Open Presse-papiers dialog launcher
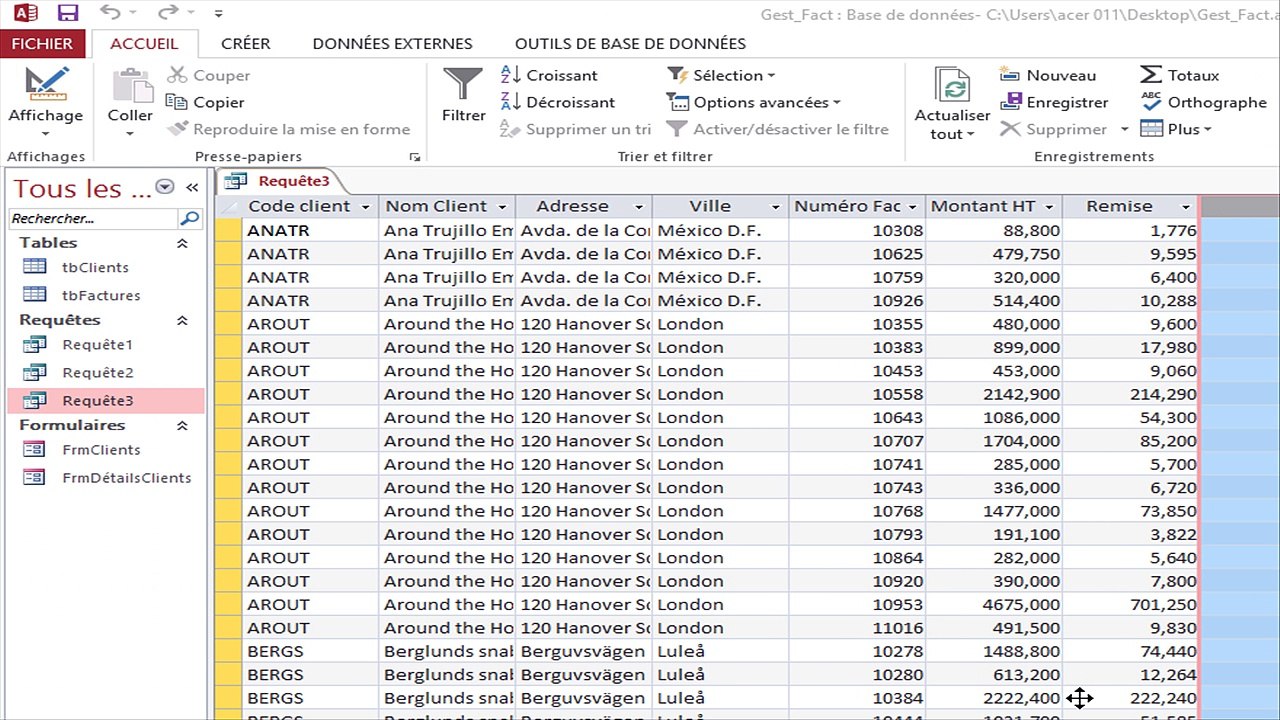Screen dimensions: 1280x720 pyautogui.click(x=414, y=157)
